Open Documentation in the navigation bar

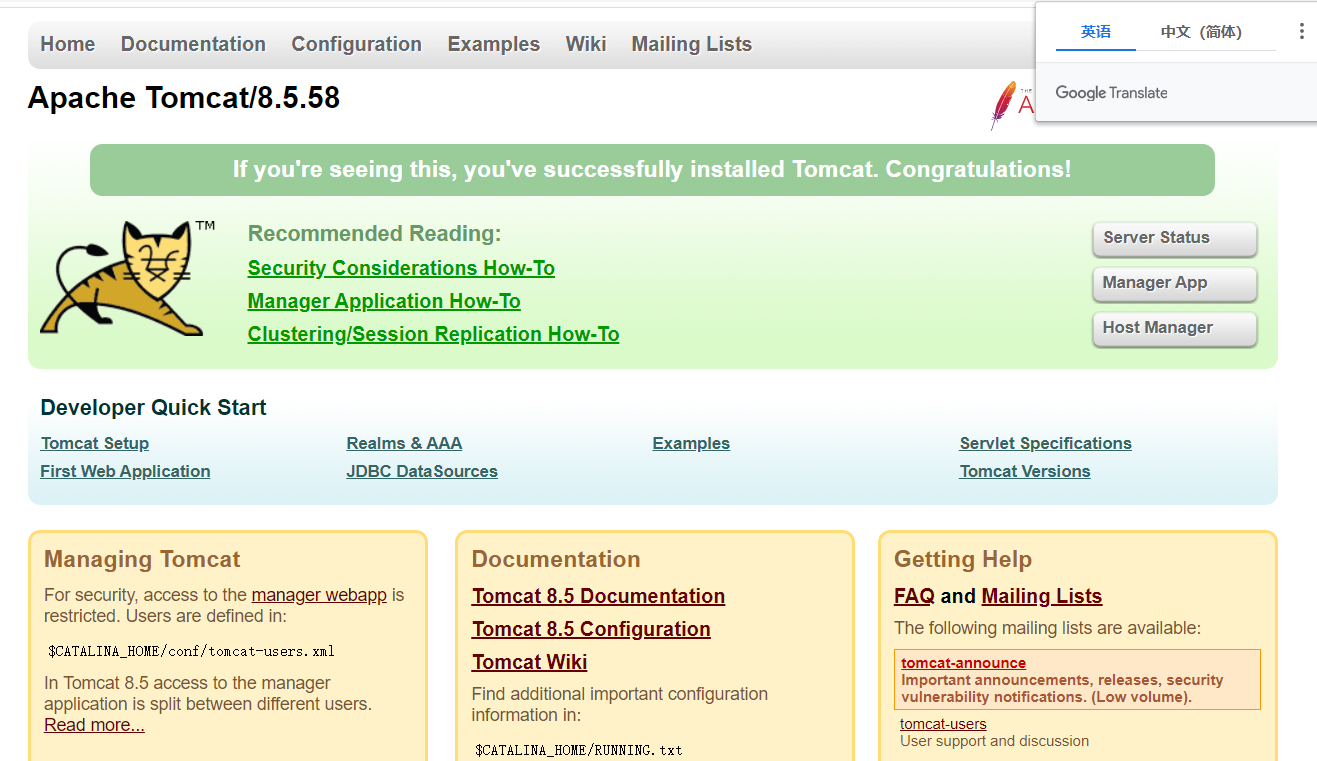click(x=193, y=44)
